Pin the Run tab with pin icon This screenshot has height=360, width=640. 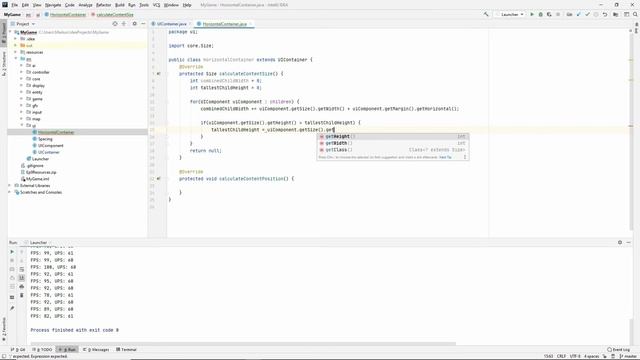tap(12, 308)
